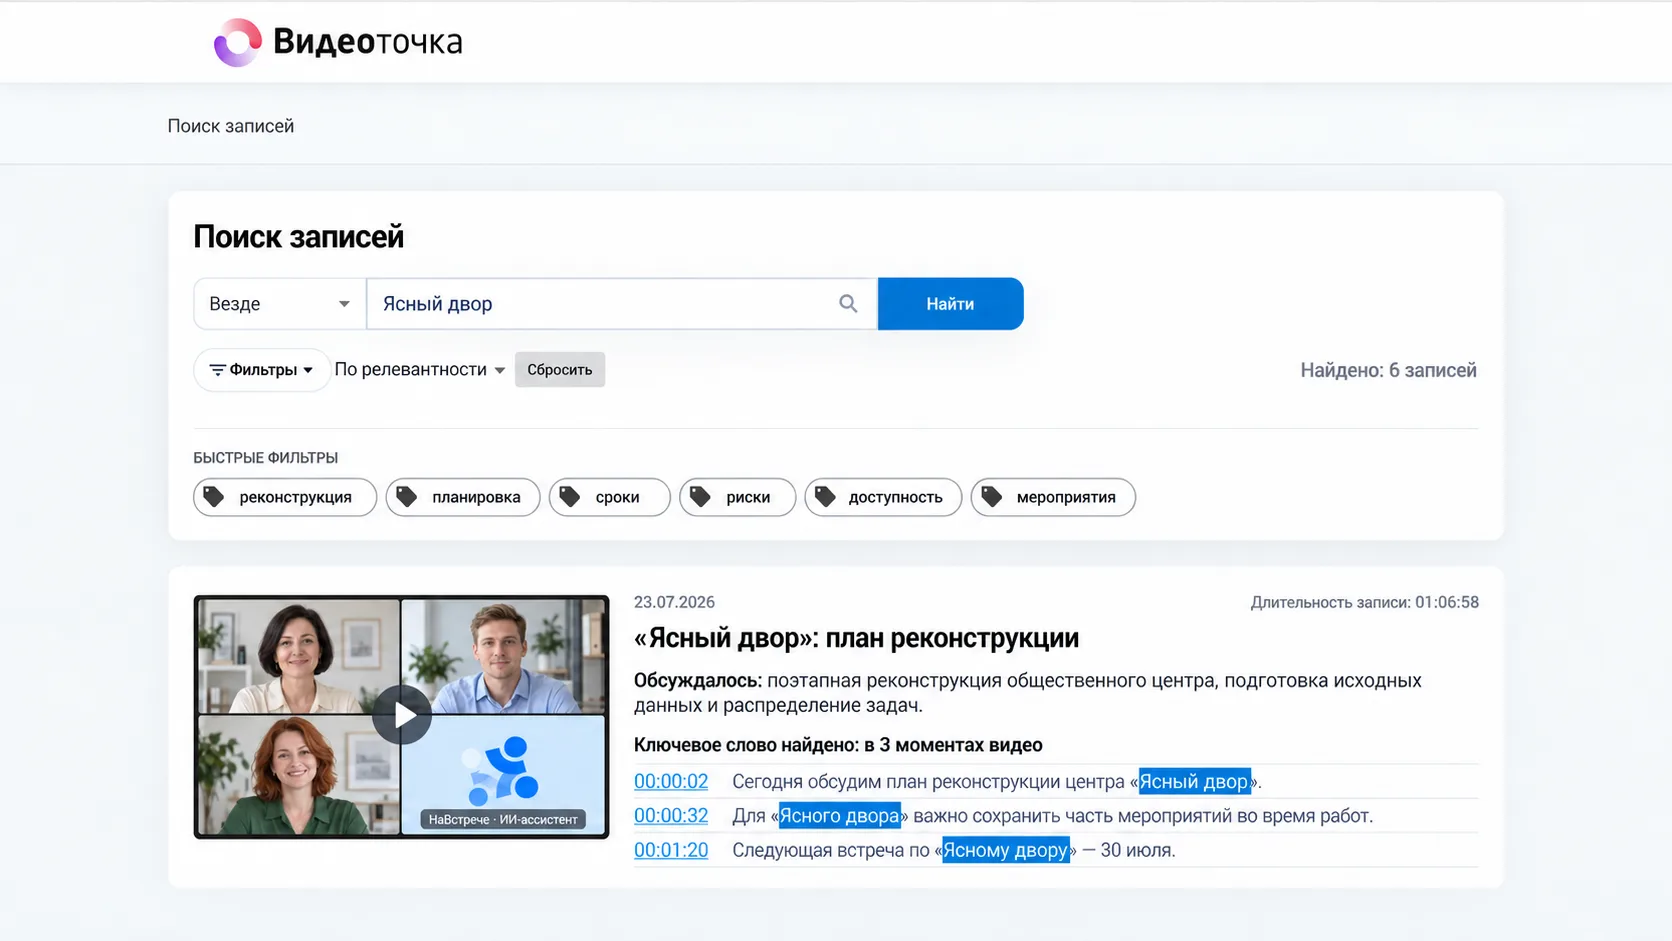
Task: Click the filter lines icon in Фильтры
Action: tap(217, 370)
